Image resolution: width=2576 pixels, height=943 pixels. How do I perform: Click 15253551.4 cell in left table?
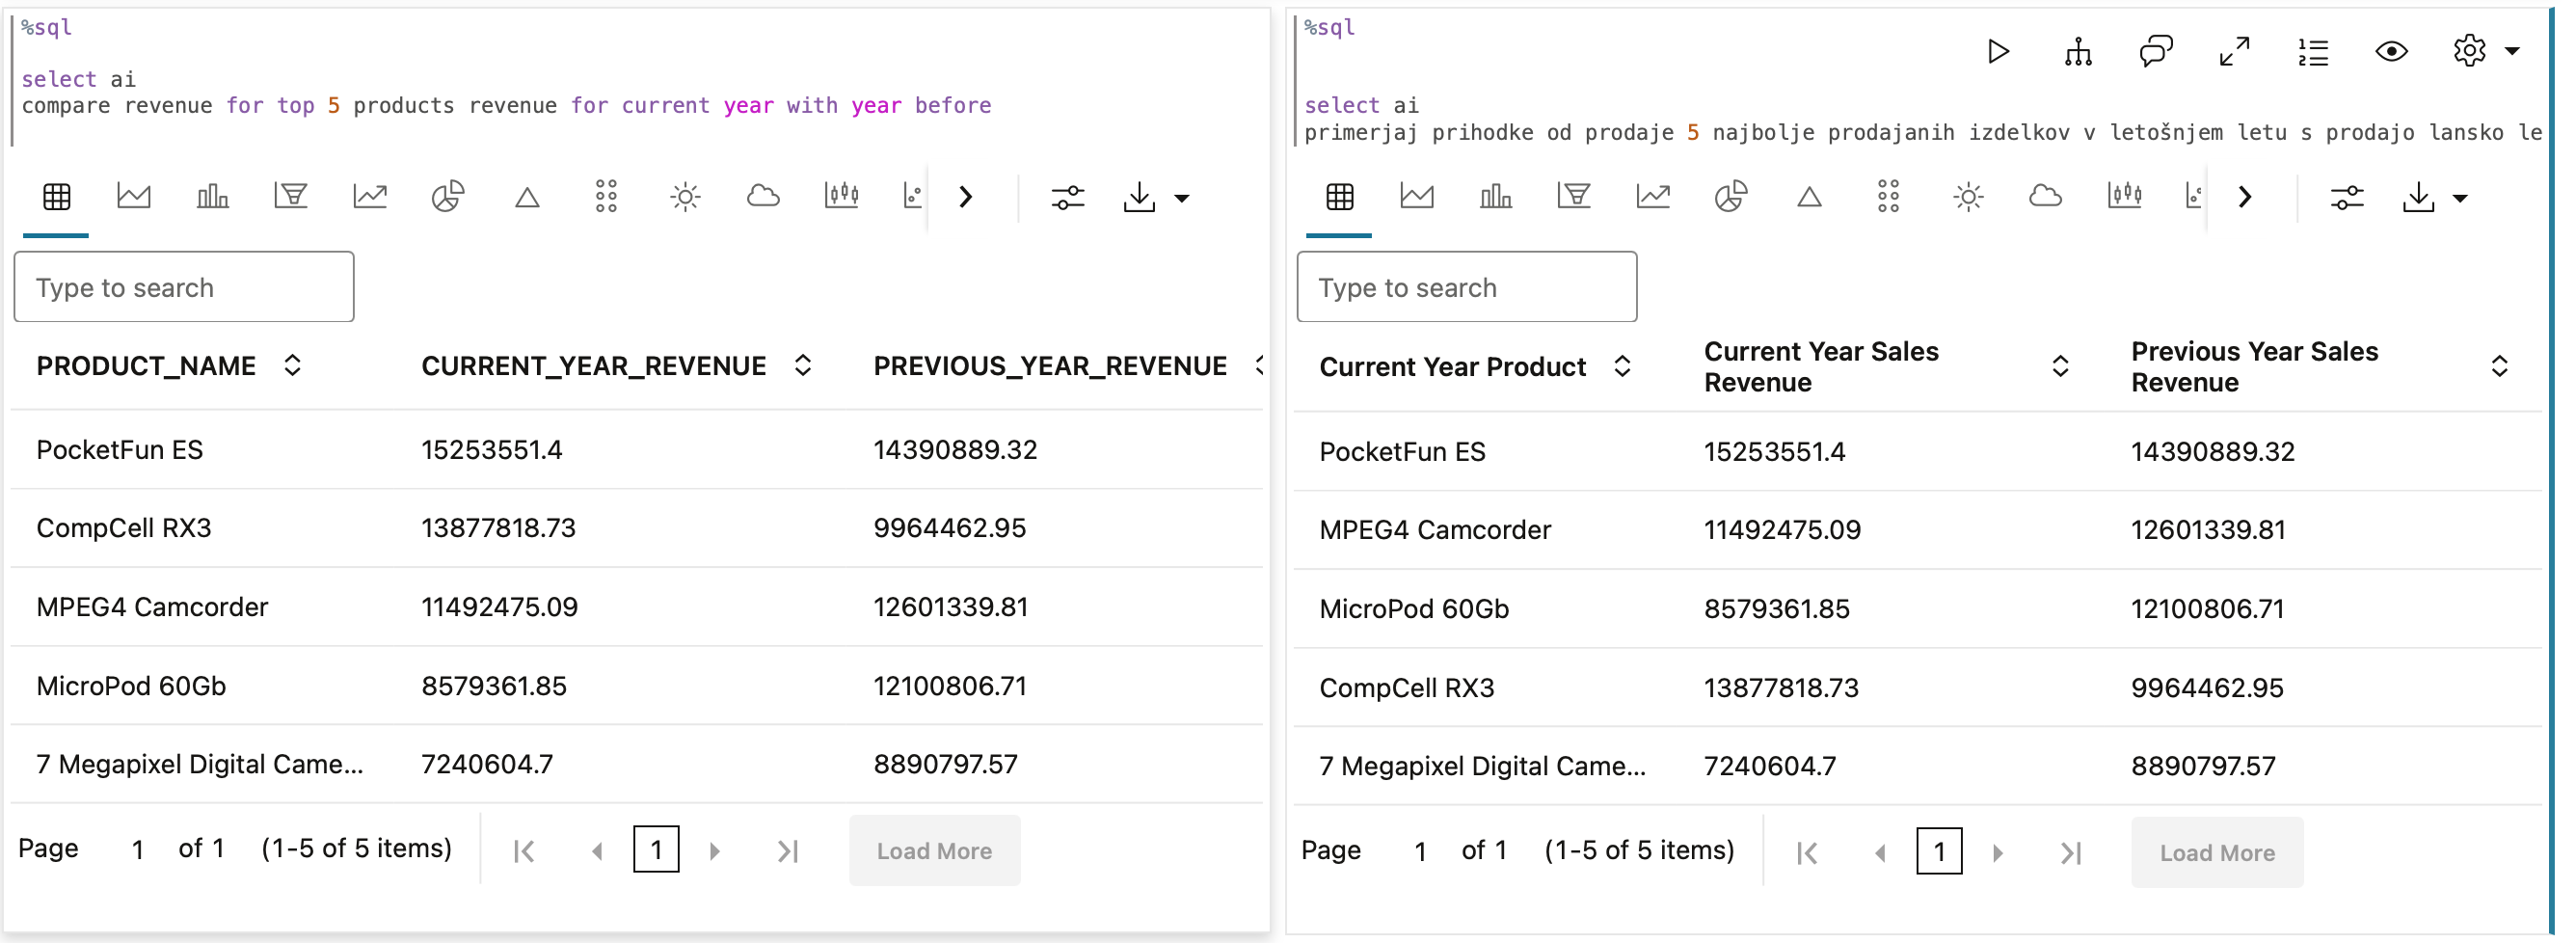click(x=491, y=450)
